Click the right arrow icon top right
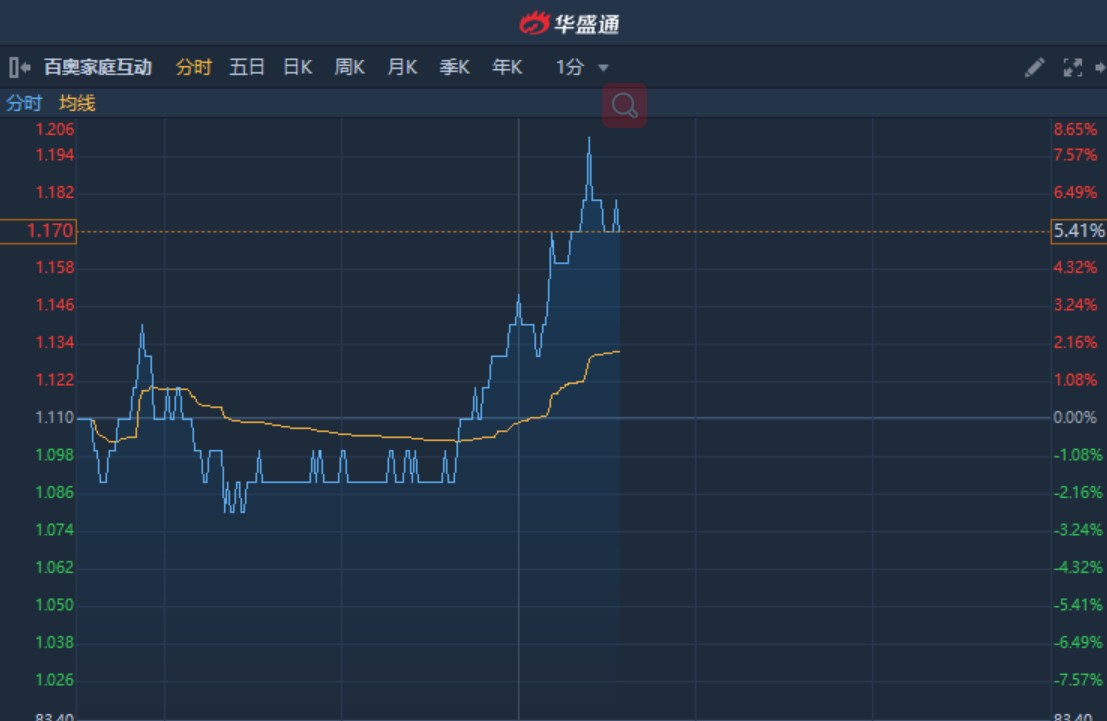Viewport: 1107px width, 721px height. (x=1100, y=68)
